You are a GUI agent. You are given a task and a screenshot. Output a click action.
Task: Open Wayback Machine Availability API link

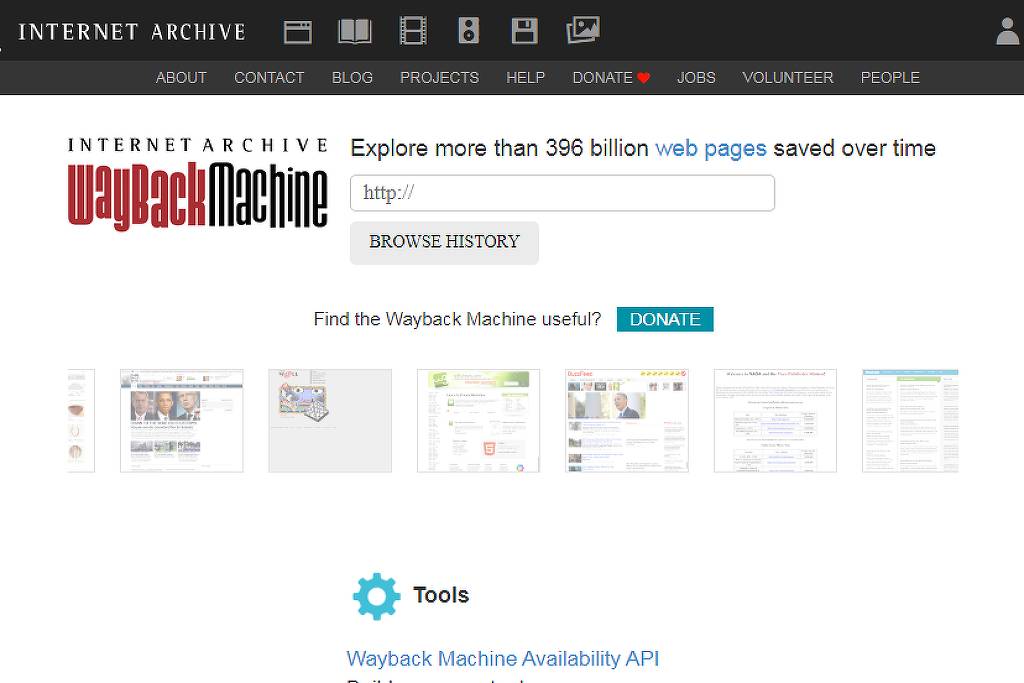(502, 658)
